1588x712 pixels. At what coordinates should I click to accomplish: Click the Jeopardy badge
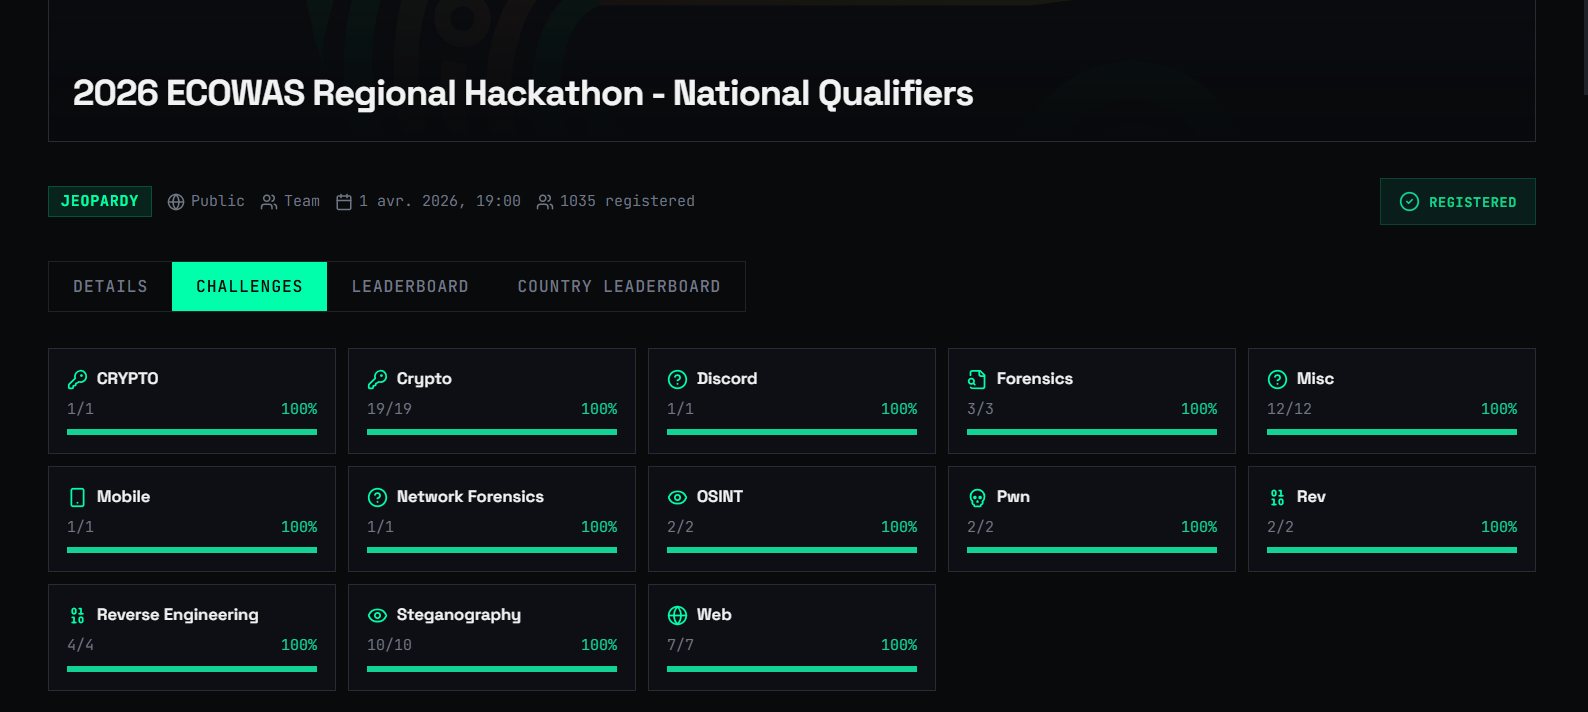100,201
